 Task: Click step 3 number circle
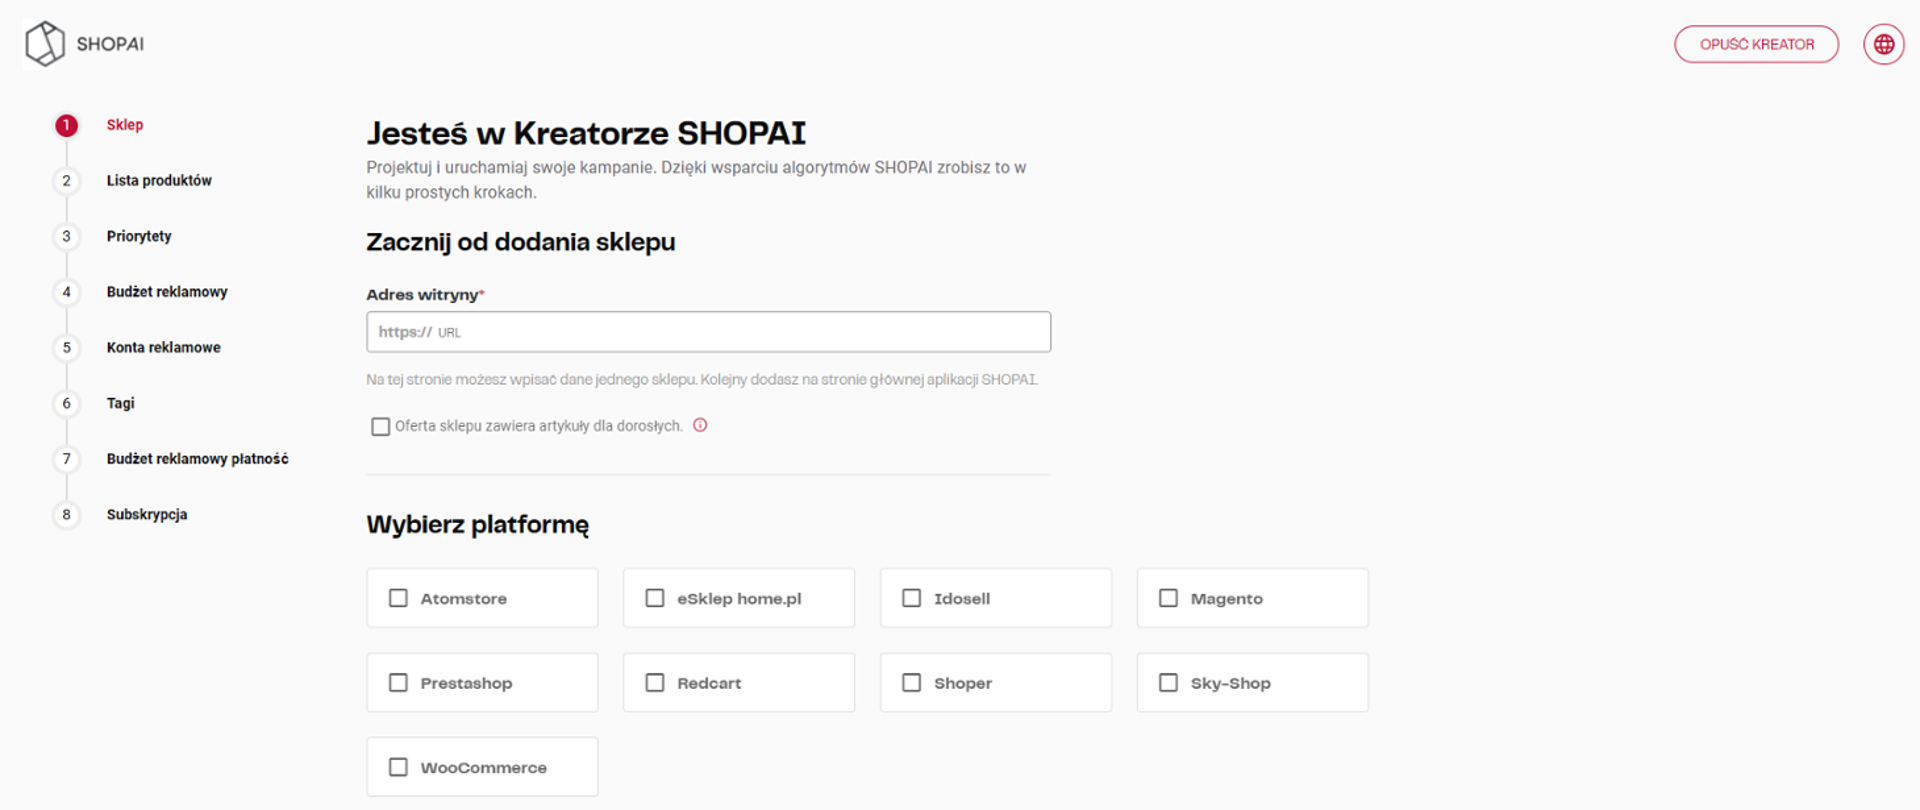point(66,237)
